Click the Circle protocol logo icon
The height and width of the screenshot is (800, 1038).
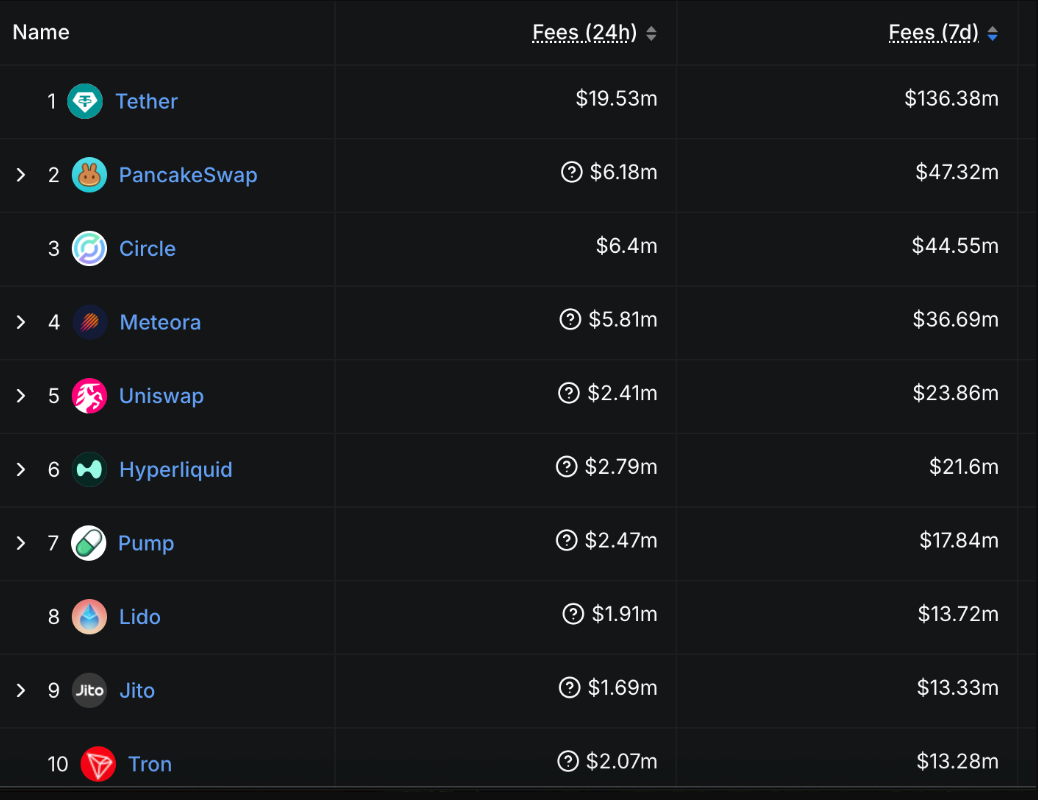pyautogui.click(x=89, y=249)
